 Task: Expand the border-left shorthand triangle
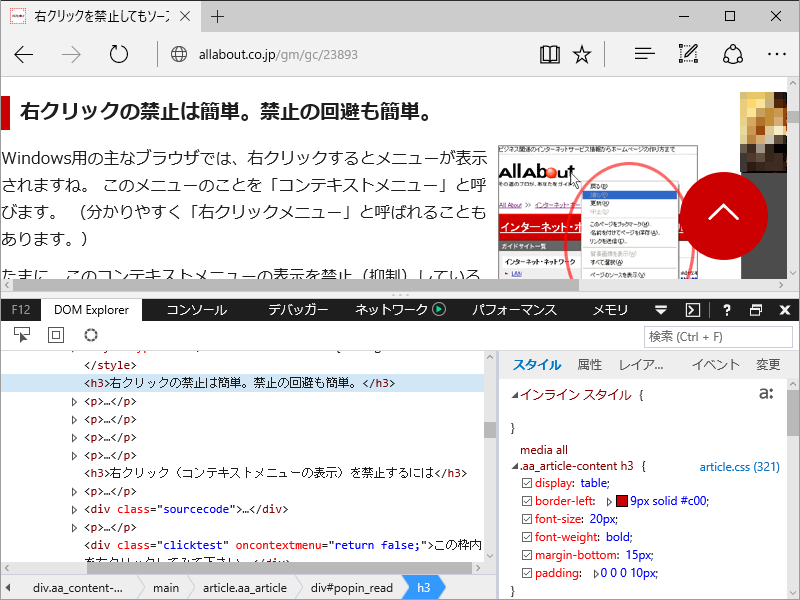coord(609,502)
